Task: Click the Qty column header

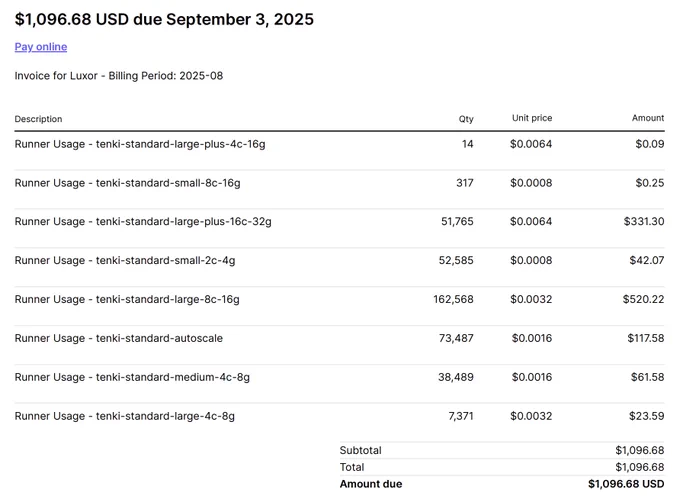Action: 466,119
